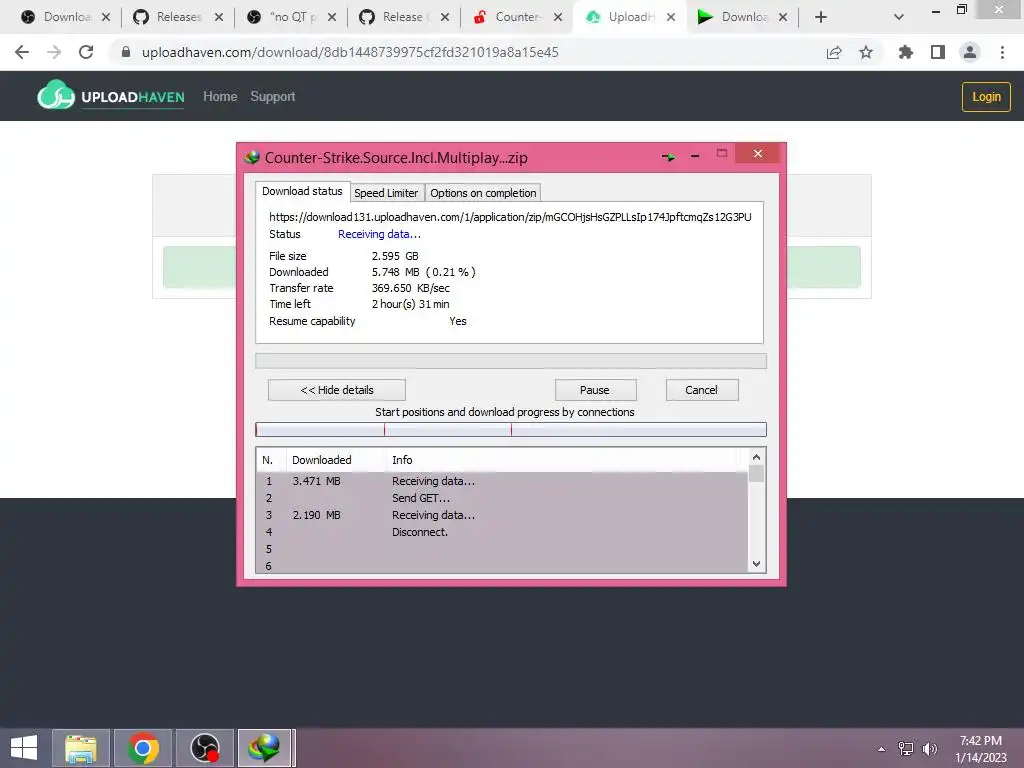
Task: Click the Login button on UploadHaven
Action: pos(986,97)
